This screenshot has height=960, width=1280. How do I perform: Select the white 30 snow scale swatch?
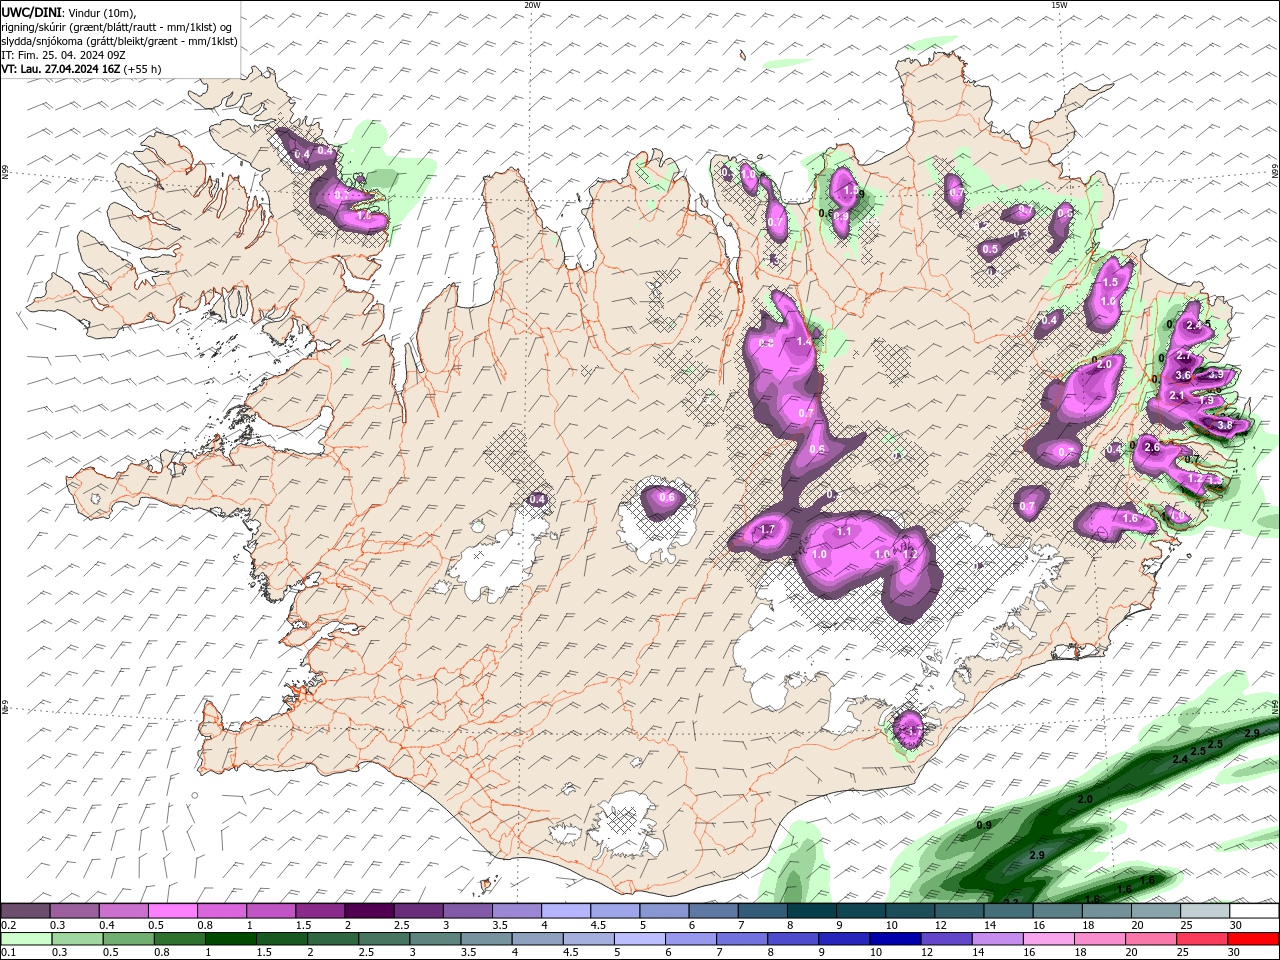click(x=1253, y=911)
